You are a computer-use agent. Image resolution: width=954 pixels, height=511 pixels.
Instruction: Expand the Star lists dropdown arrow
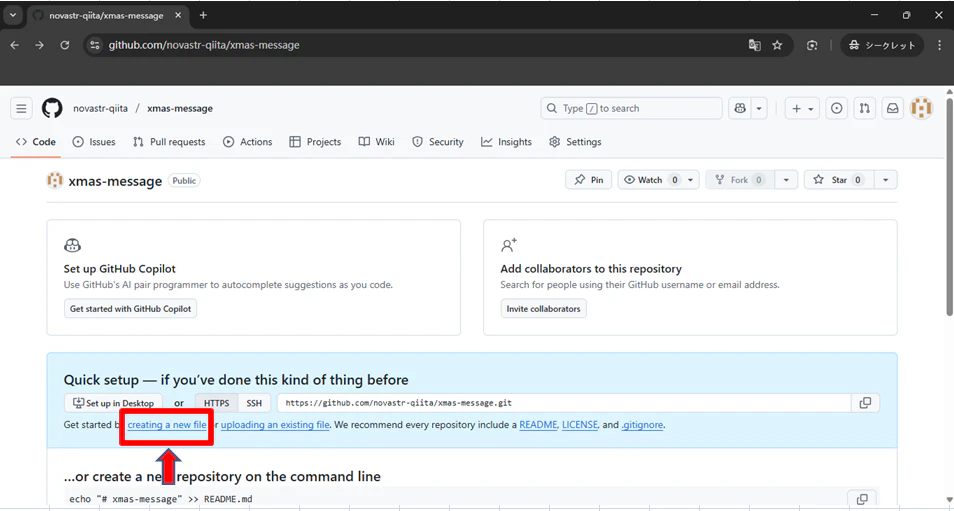coord(886,180)
